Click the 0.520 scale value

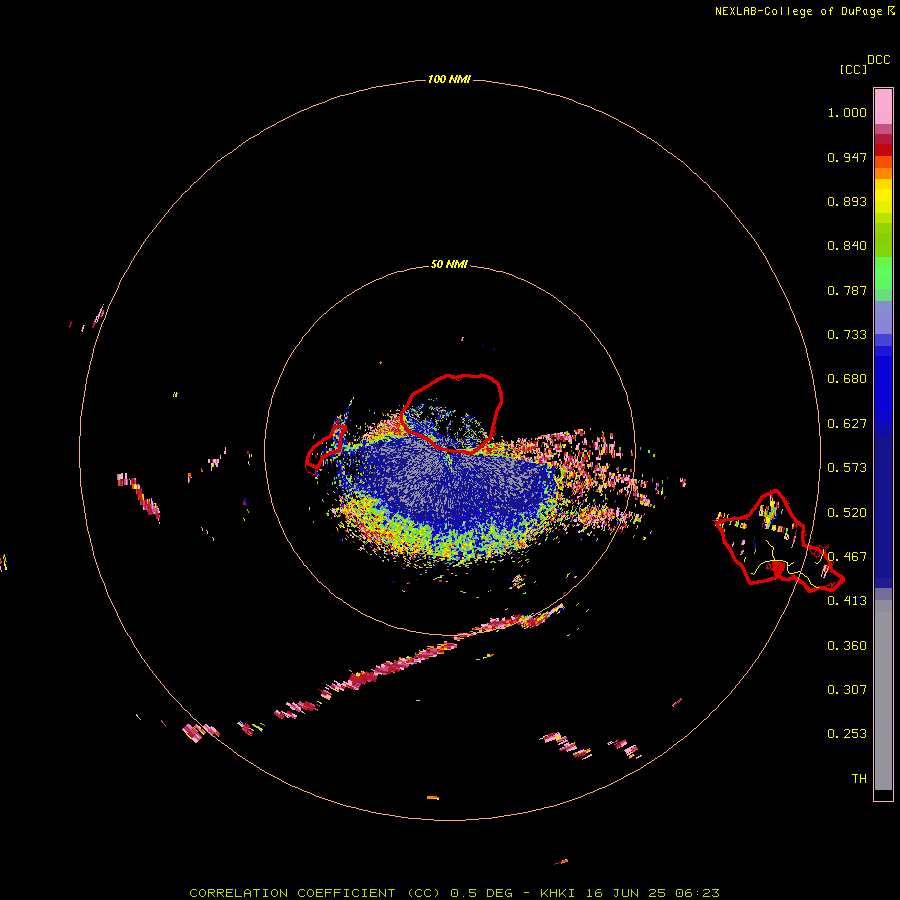(x=847, y=513)
